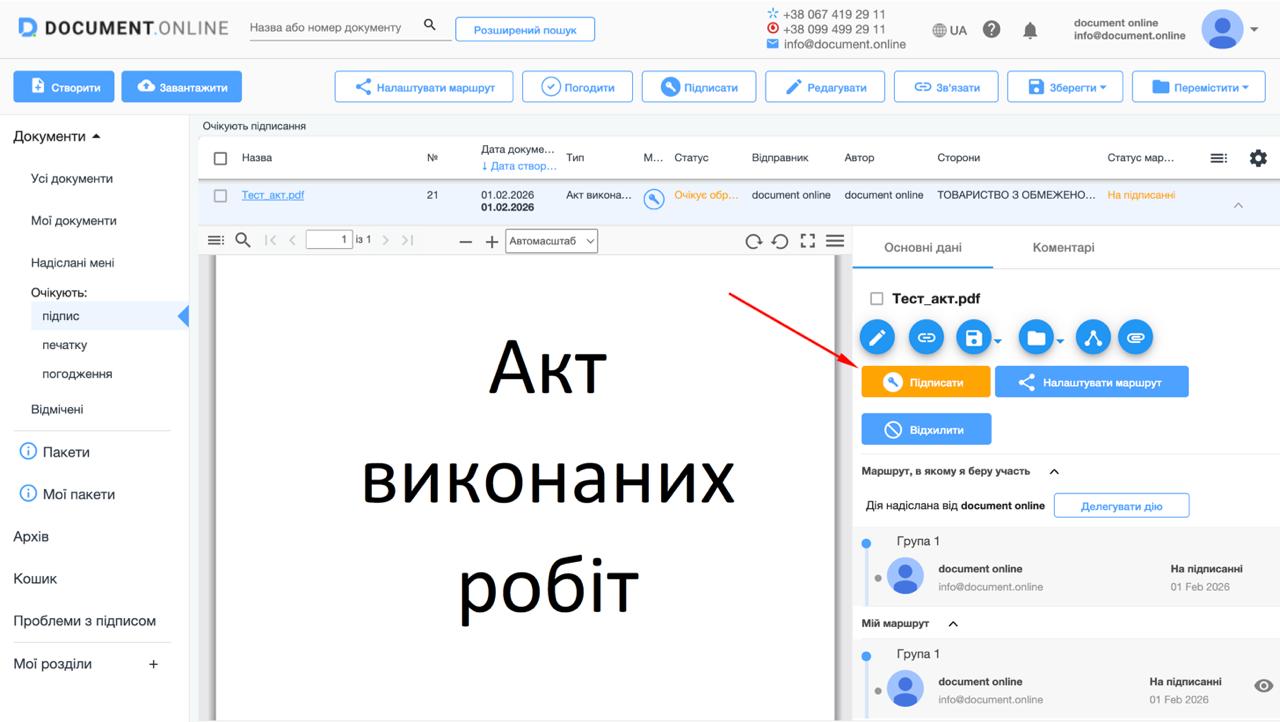Rotate PDF page clockwise
Image resolution: width=1280 pixels, height=722 pixels.
[753, 241]
